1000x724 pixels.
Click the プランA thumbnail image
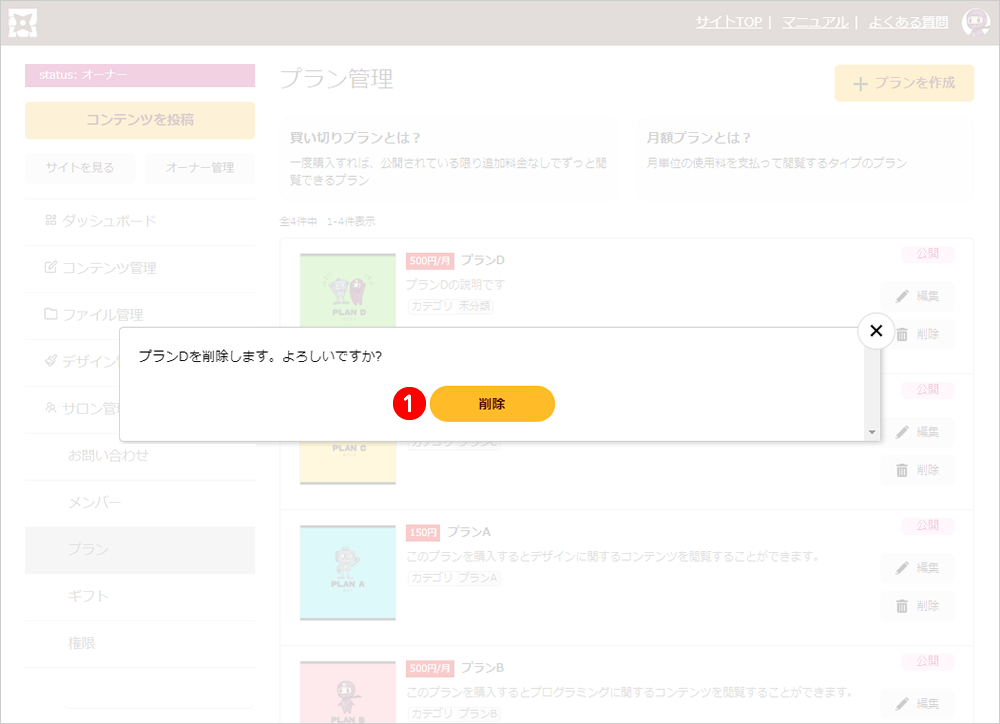(348, 572)
